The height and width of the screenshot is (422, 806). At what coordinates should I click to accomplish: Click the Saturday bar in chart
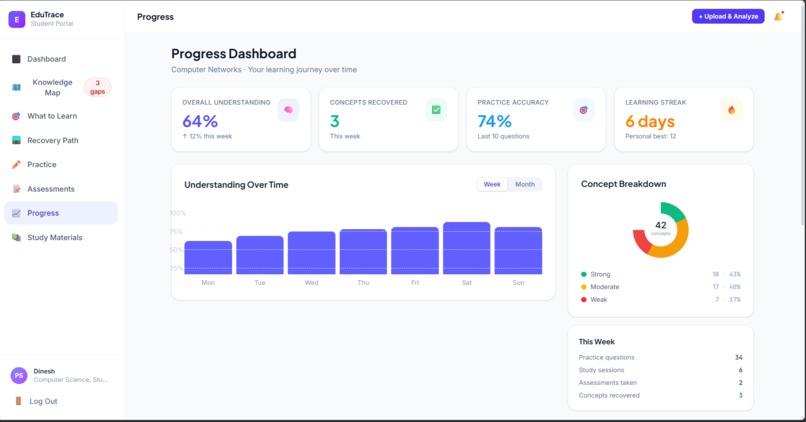[467, 248]
